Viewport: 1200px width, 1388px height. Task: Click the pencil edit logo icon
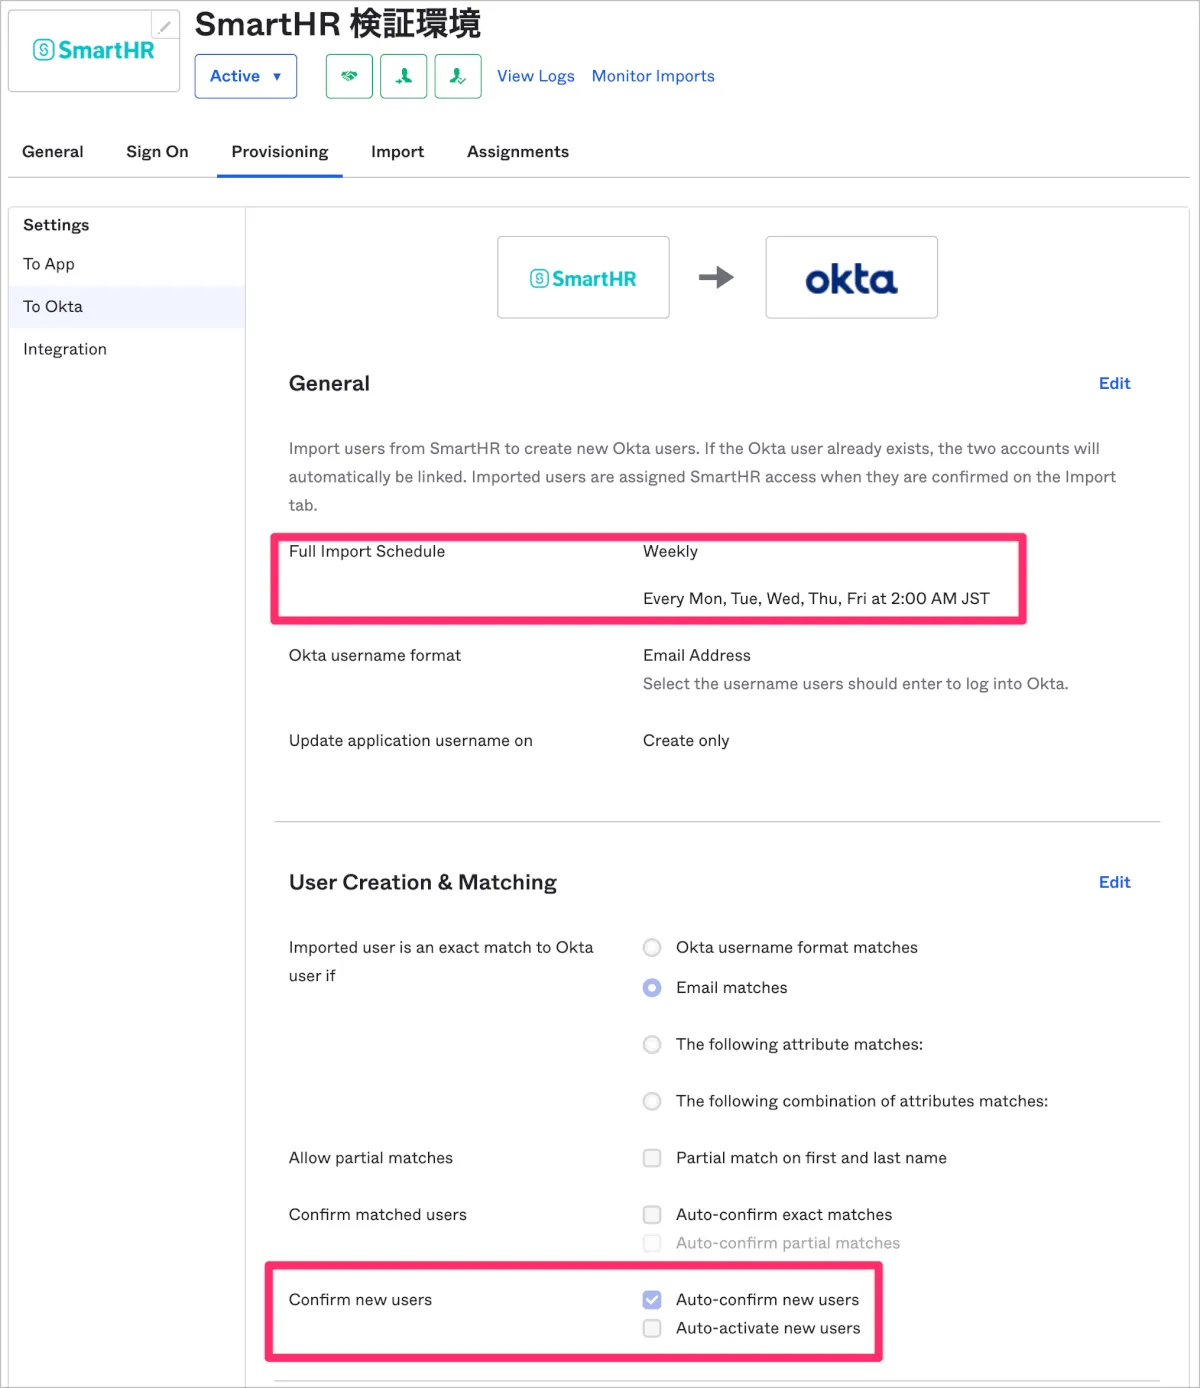(164, 27)
